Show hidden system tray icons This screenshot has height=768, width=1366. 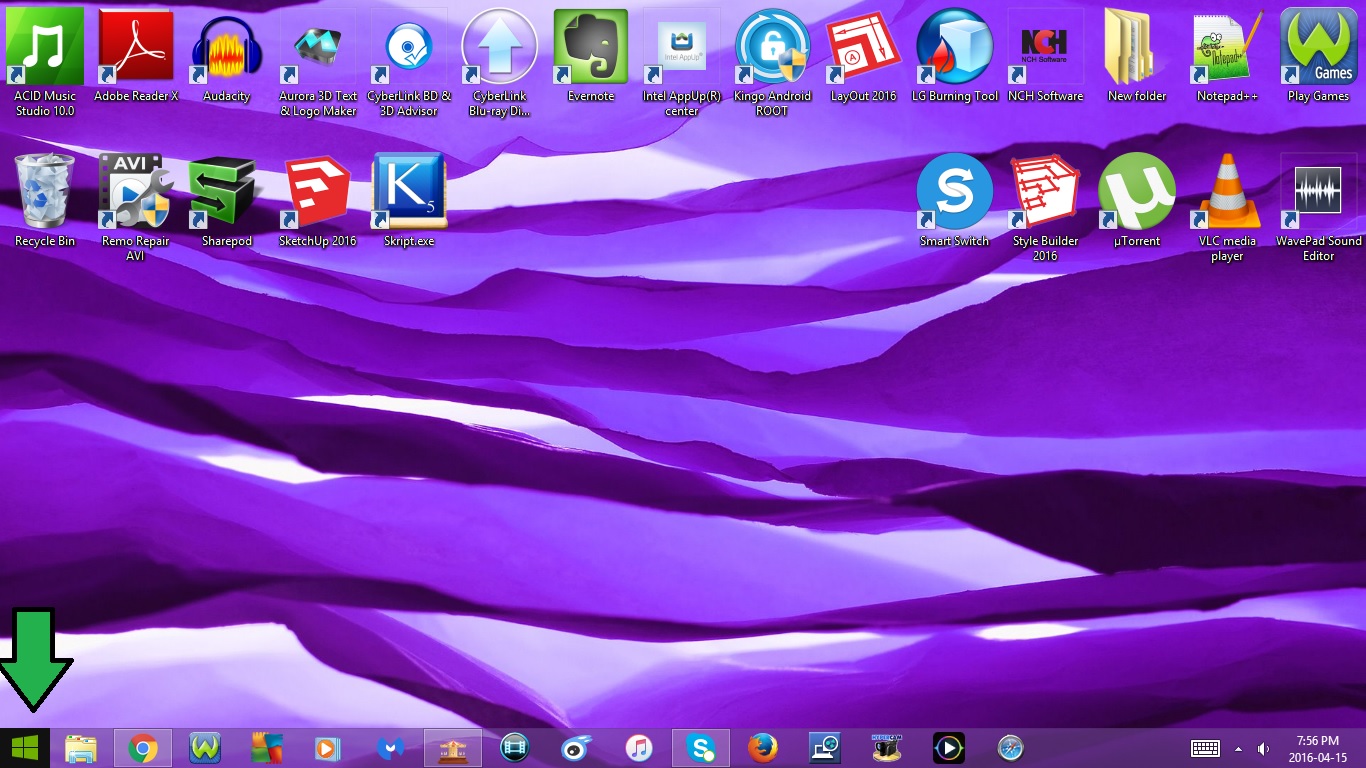pyautogui.click(x=1239, y=748)
